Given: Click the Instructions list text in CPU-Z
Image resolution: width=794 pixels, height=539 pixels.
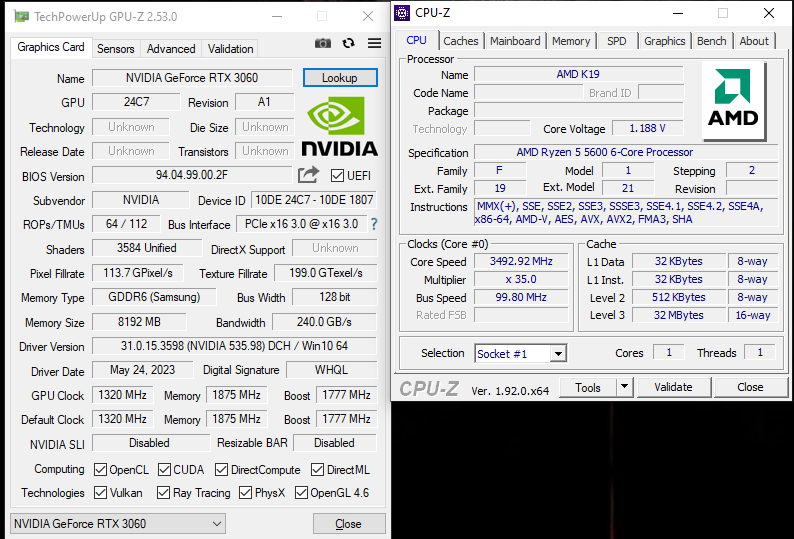Looking at the screenshot, I should coord(626,213).
